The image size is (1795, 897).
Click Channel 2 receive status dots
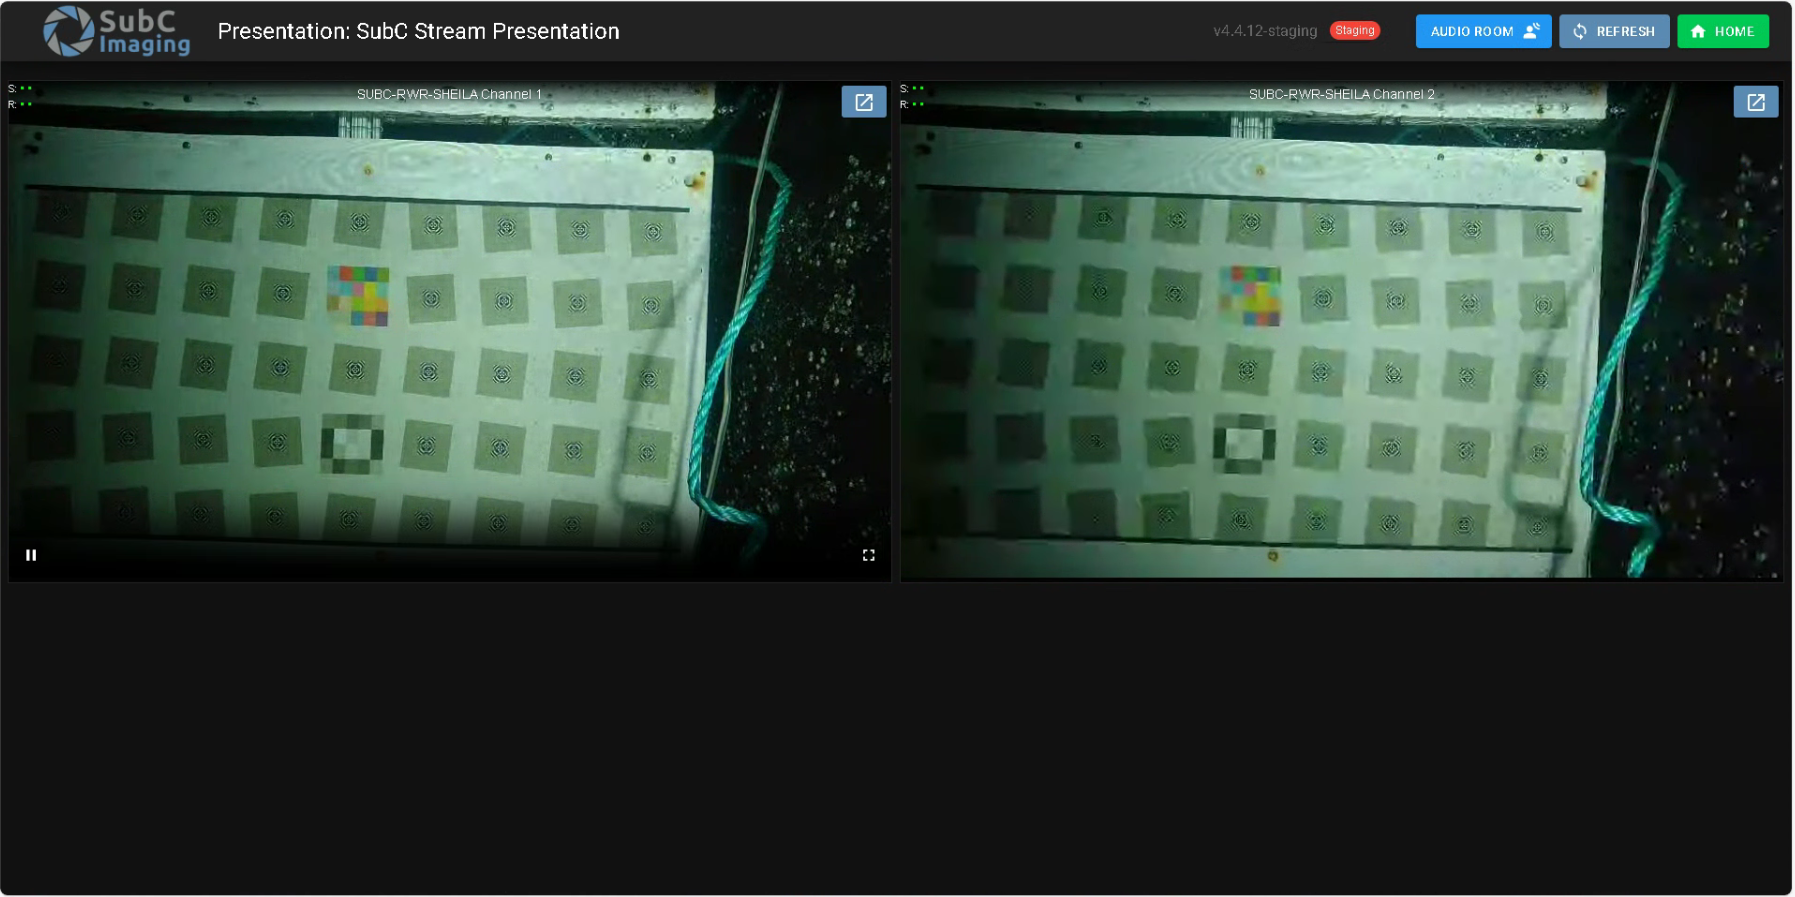(918, 104)
